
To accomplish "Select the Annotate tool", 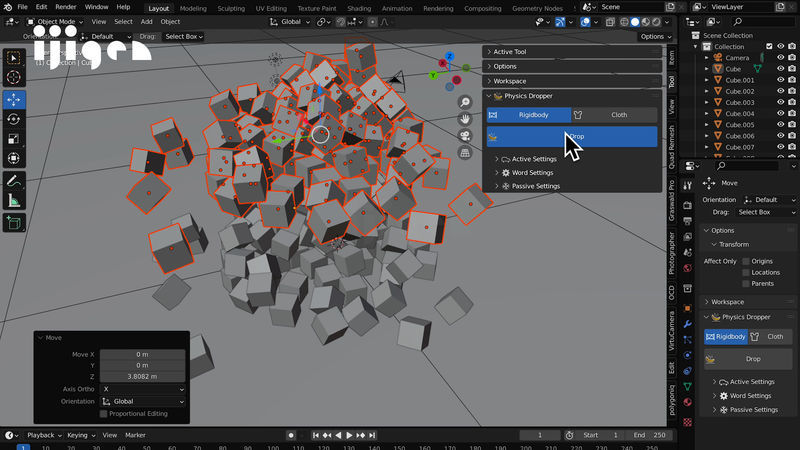I will coord(14,181).
